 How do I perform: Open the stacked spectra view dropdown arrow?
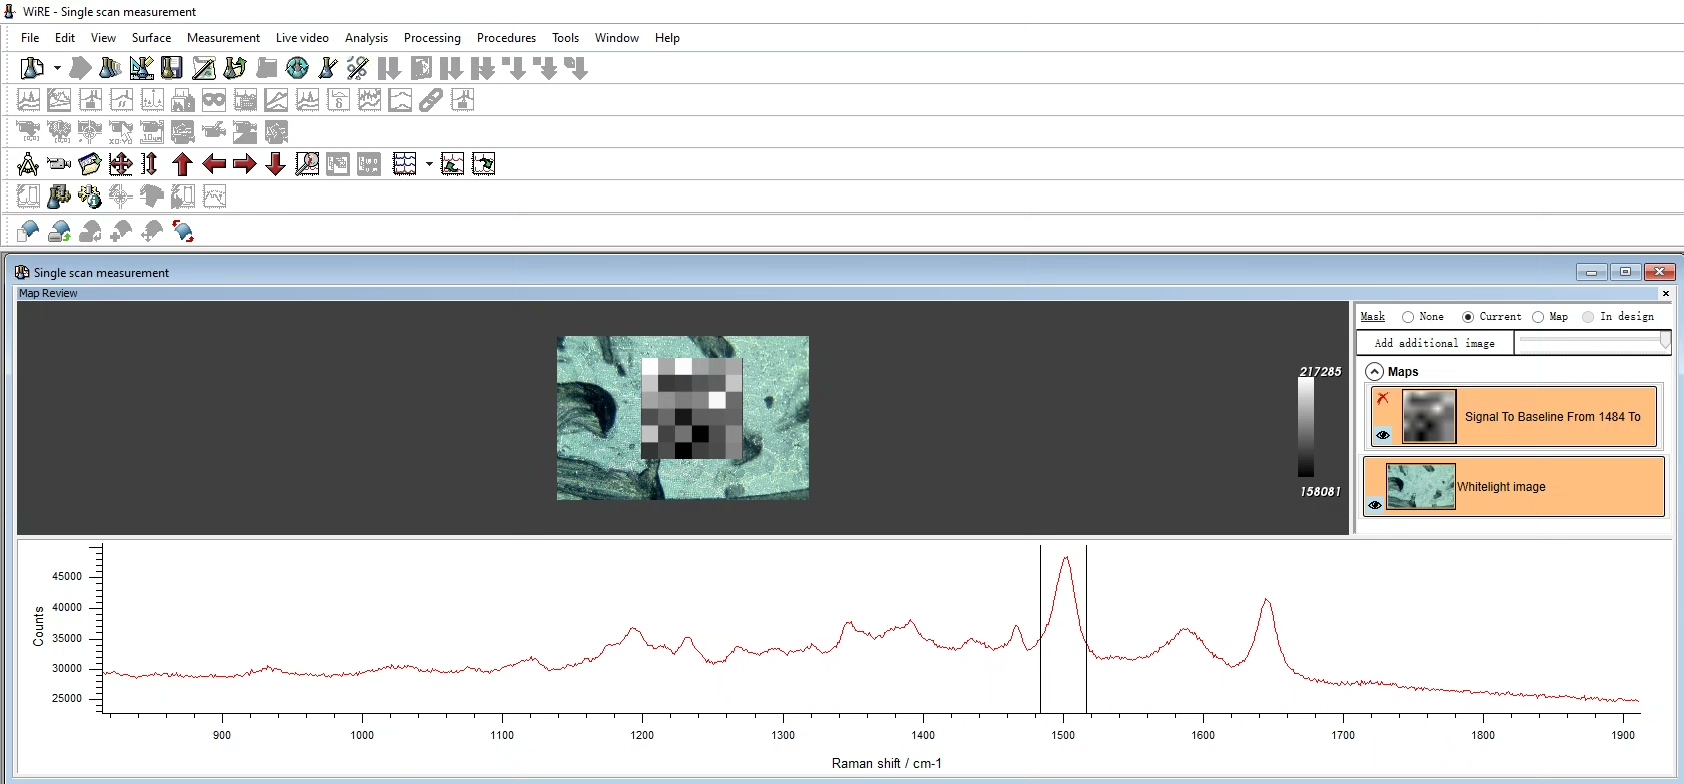(x=429, y=164)
